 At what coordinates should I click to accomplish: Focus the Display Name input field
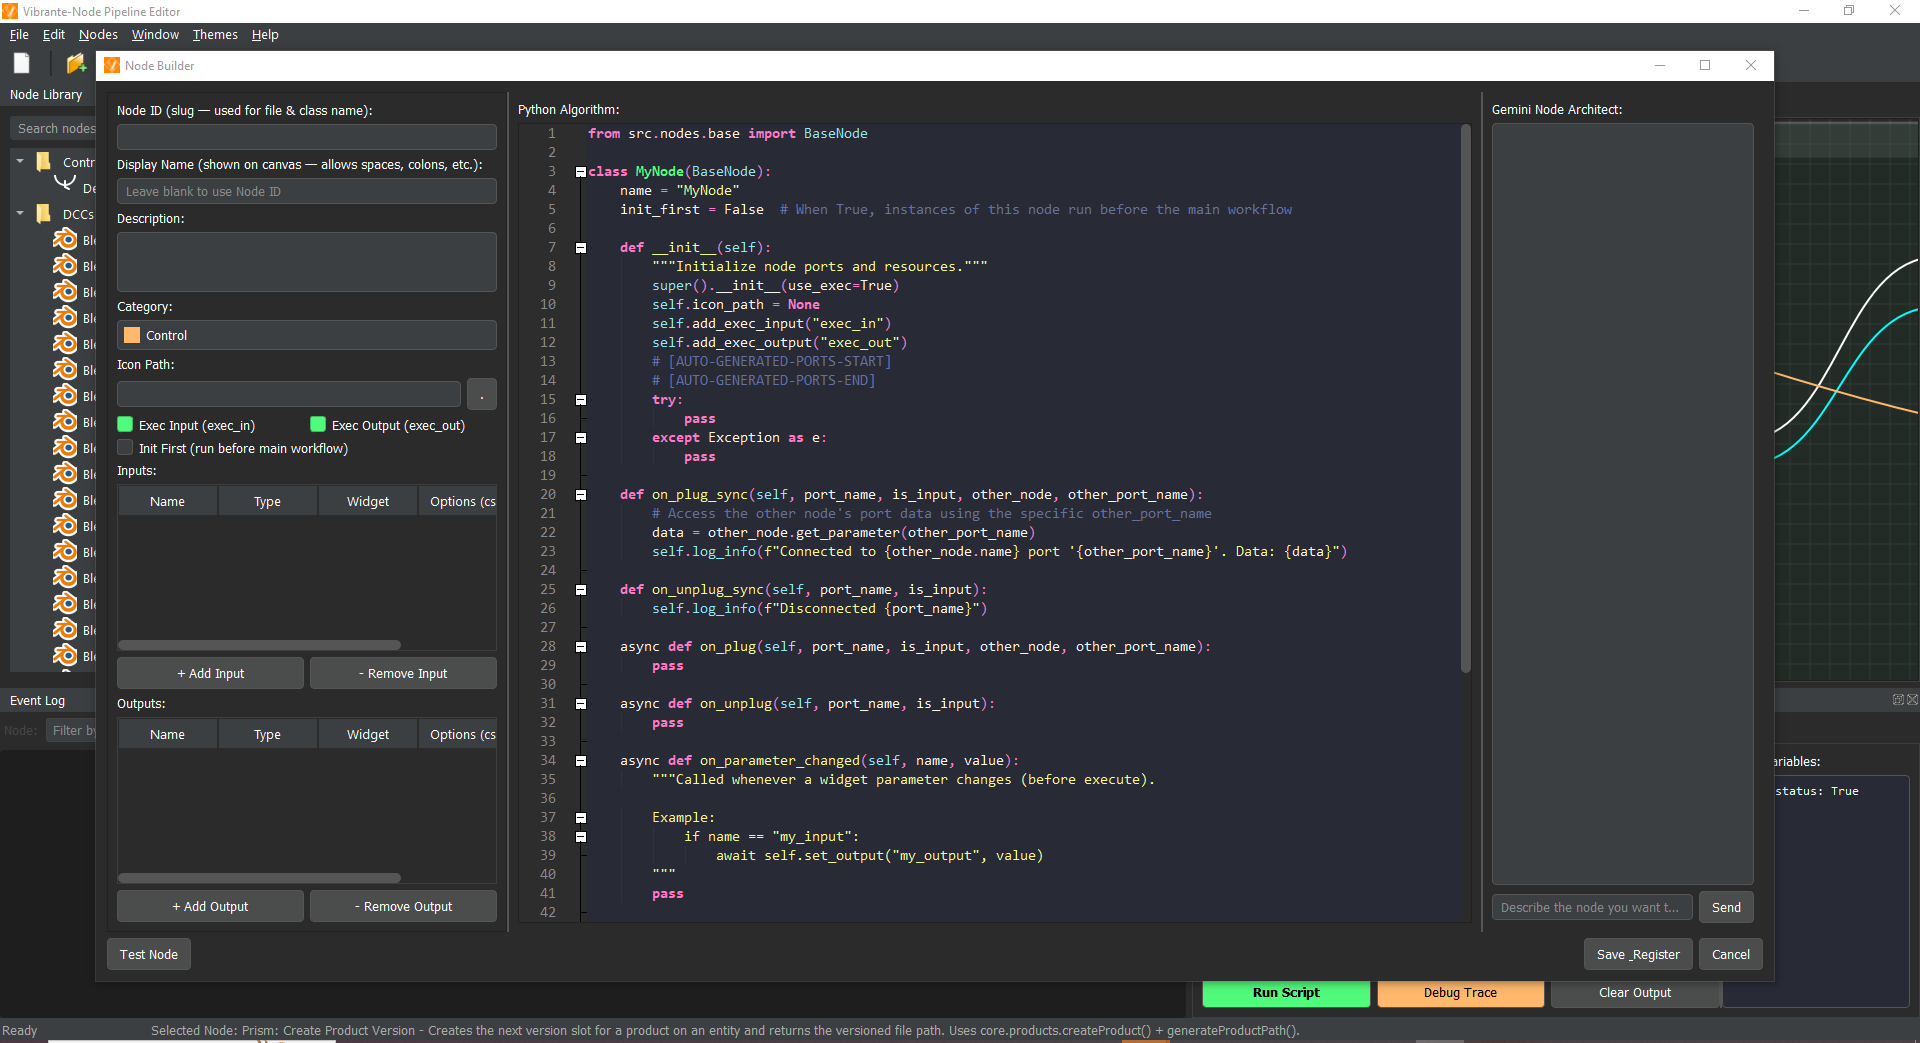point(307,191)
